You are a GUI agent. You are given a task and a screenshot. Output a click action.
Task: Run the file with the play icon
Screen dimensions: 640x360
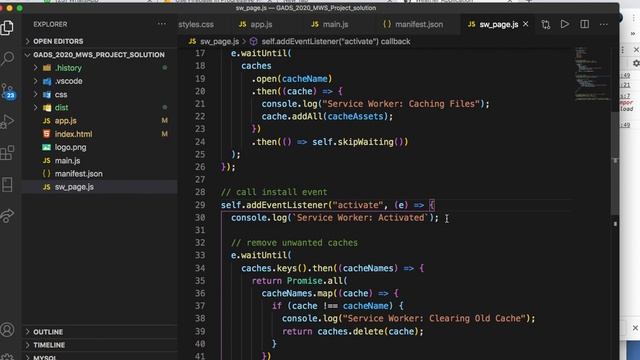point(565,24)
